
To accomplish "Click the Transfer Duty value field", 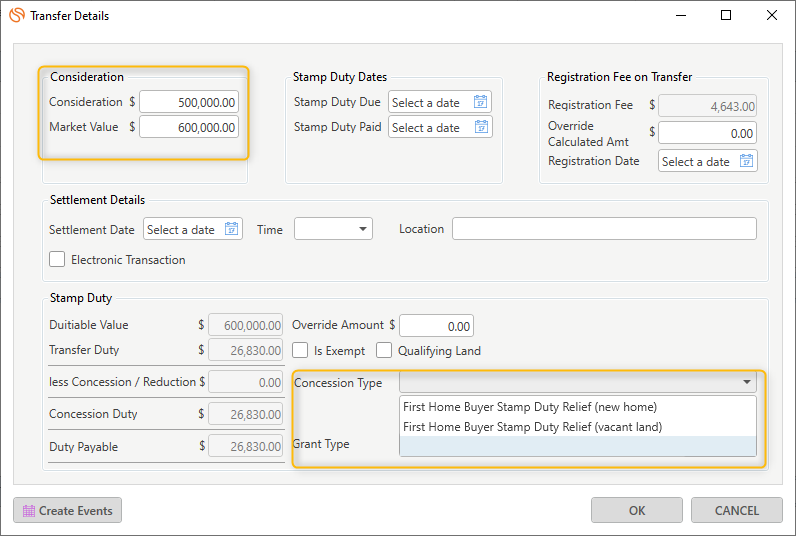I will tap(245, 350).
